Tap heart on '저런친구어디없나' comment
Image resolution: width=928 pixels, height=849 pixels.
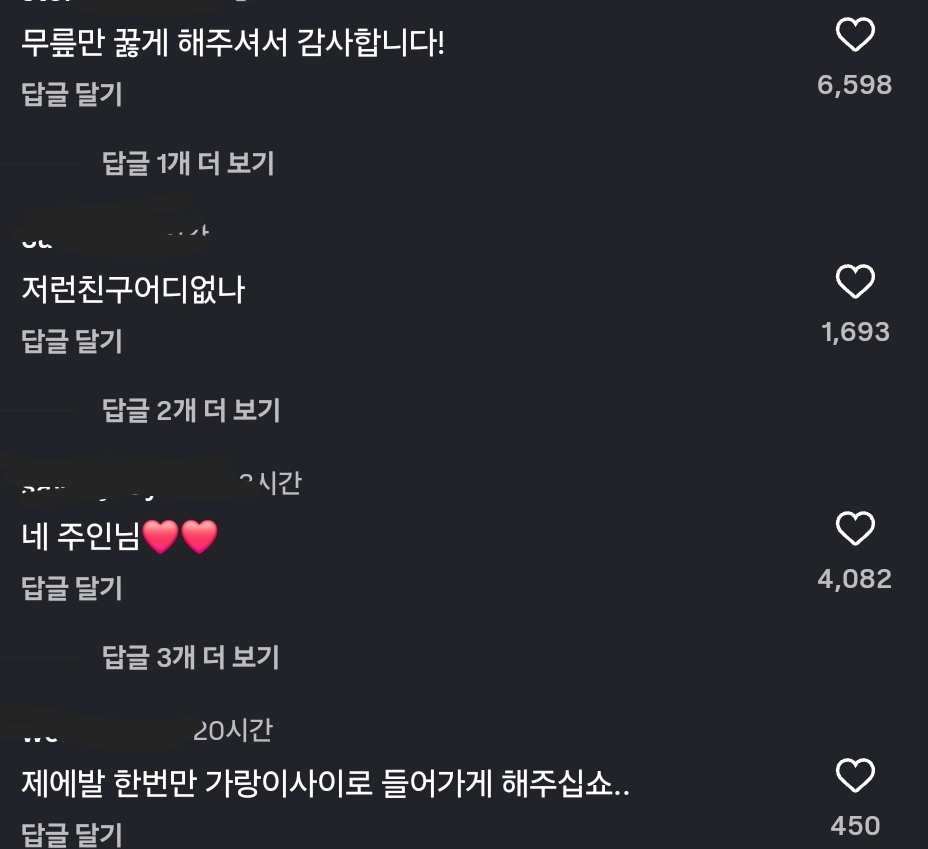(x=854, y=283)
